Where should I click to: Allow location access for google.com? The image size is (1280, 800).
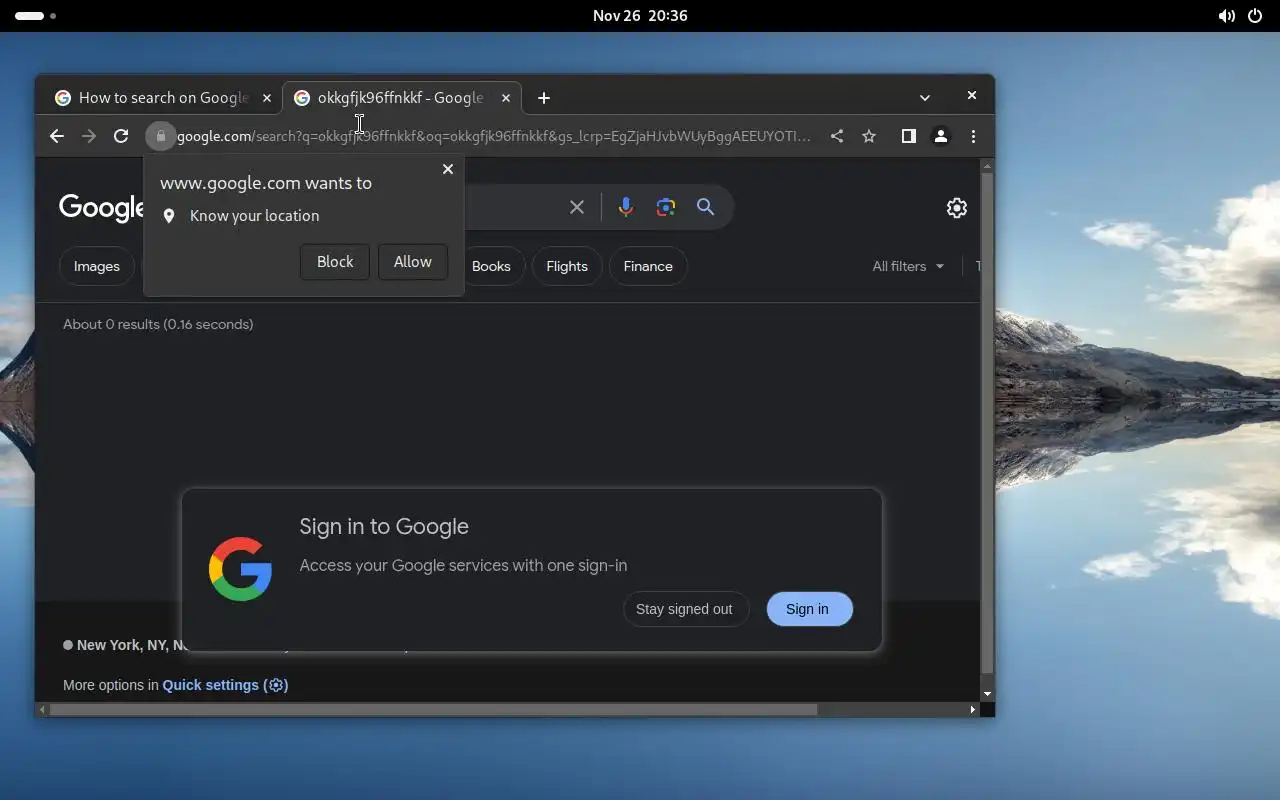pyautogui.click(x=413, y=262)
